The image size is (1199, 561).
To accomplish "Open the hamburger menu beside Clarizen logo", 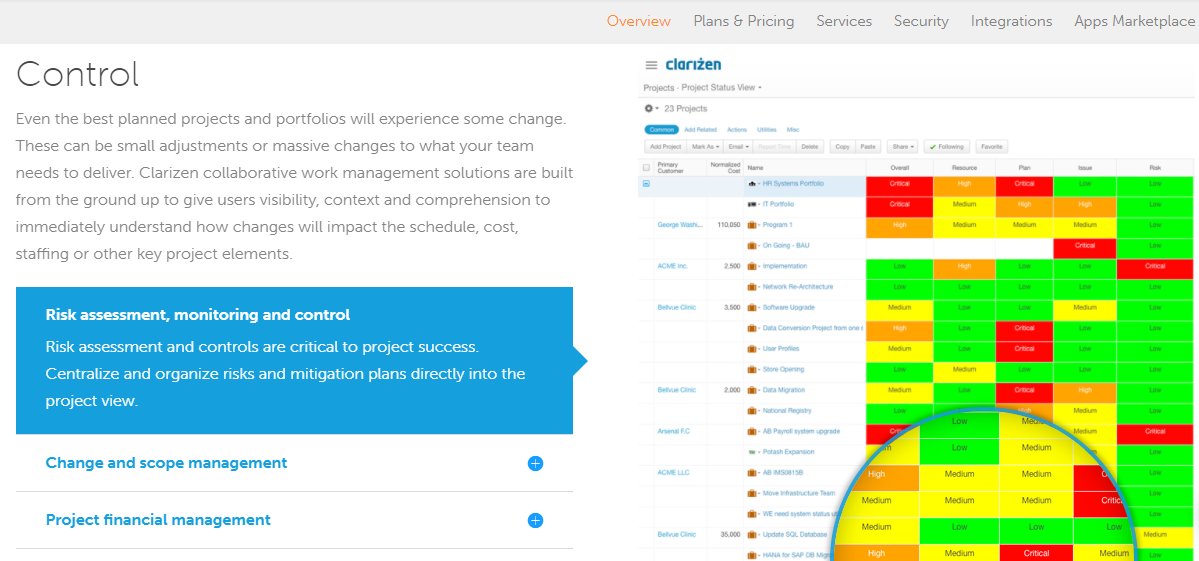I will [651, 65].
